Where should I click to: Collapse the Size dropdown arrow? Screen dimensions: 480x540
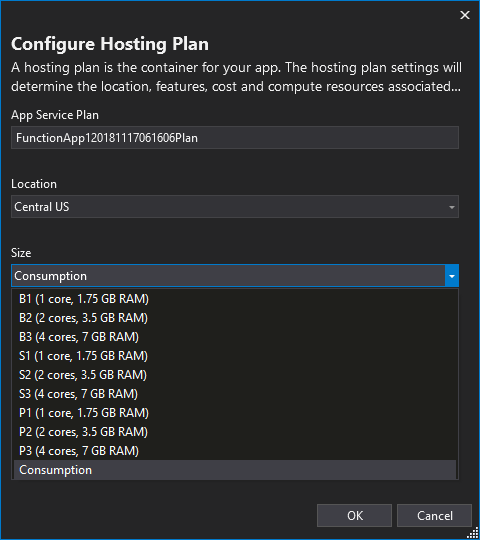pos(452,276)
